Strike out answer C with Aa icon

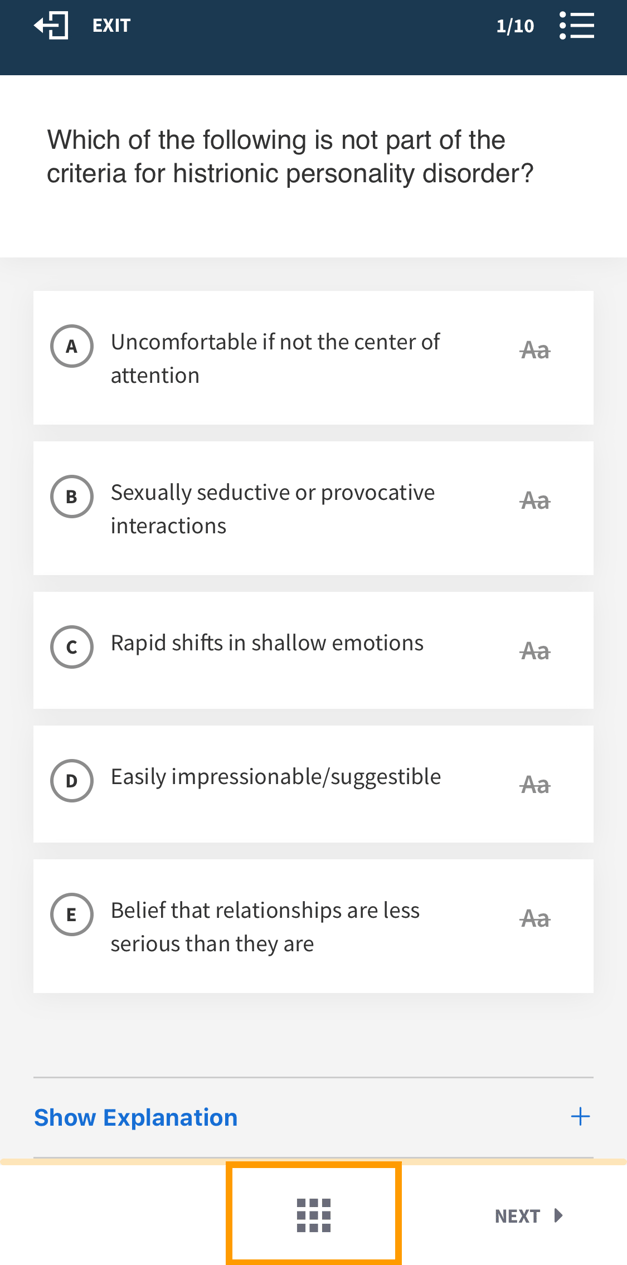pyautogui.click(x=535, y=651)
